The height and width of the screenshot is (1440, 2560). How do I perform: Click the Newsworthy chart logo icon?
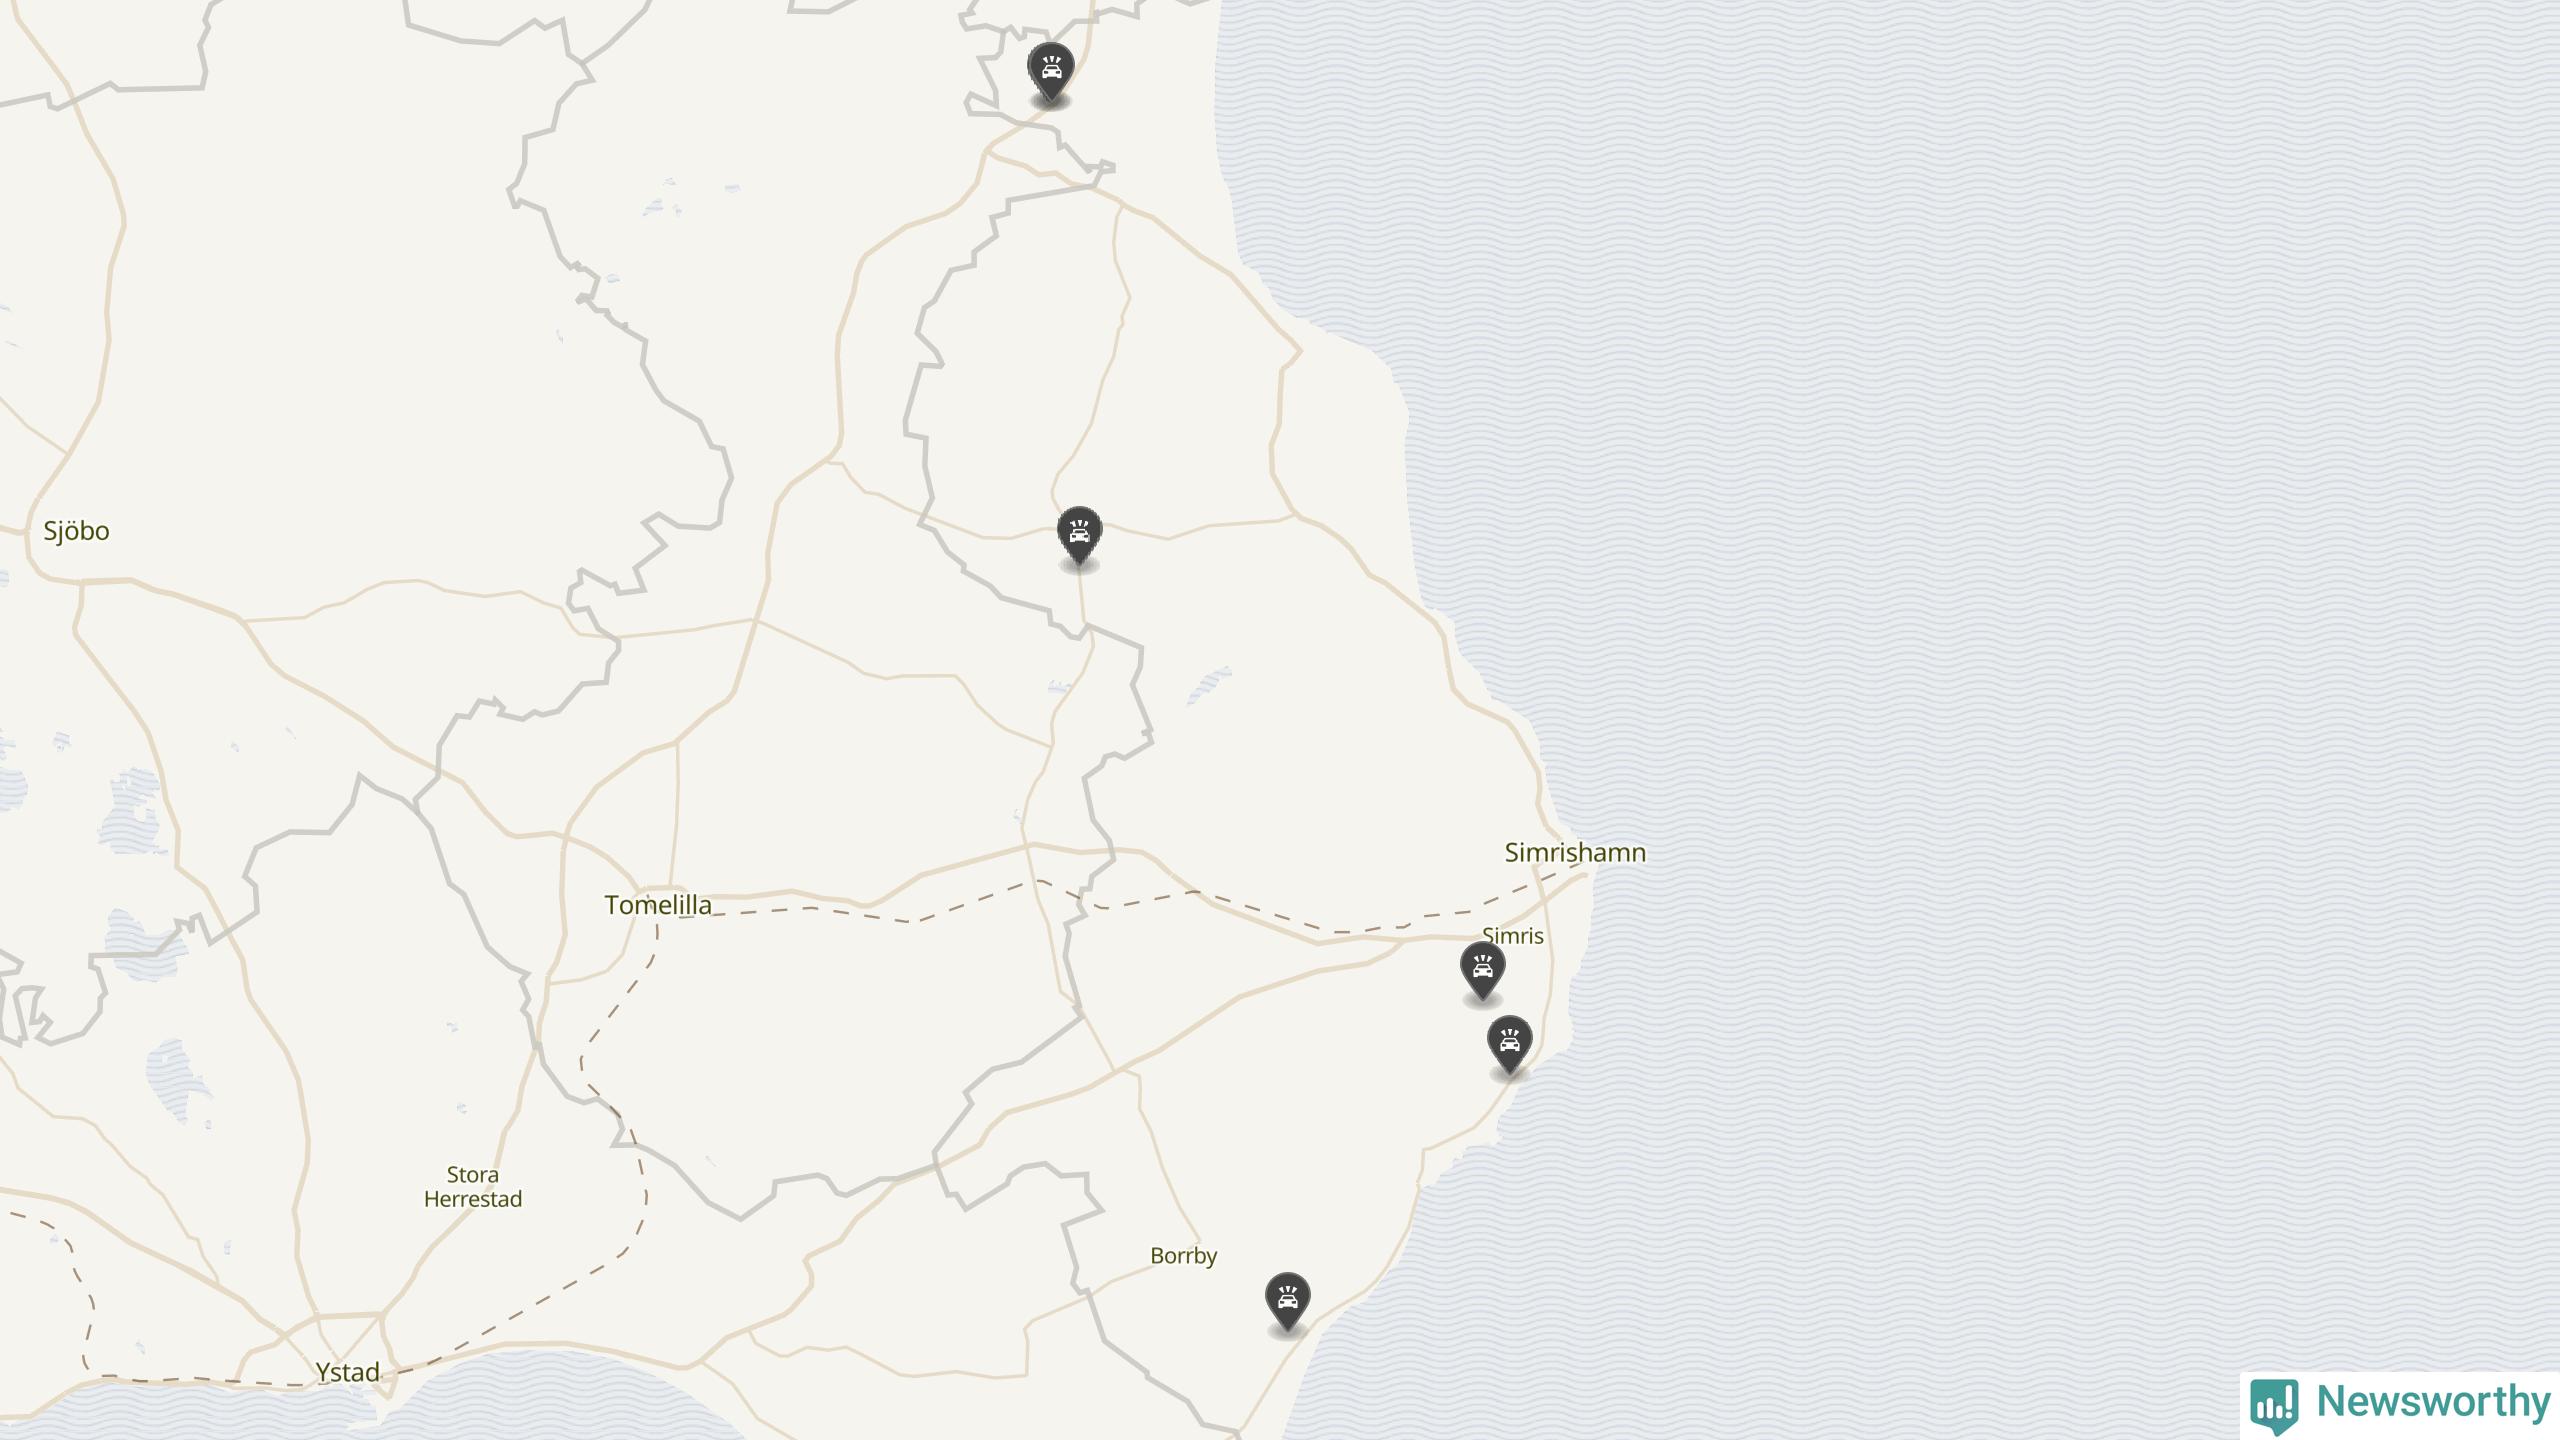(2274, 1405)
